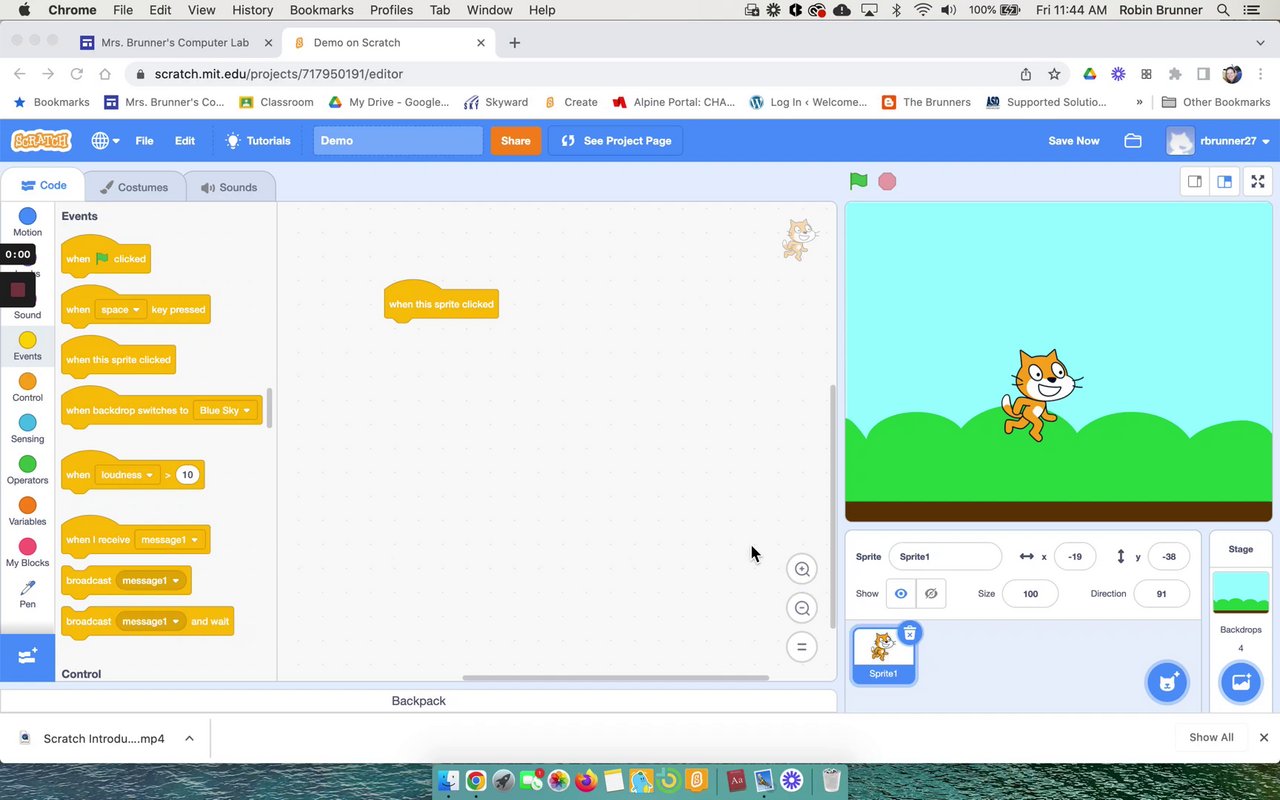Viewport: 1280px width, 800px height.
Task: Select the Sound block category
Action: pyautogui.click(x=27, y=305)
